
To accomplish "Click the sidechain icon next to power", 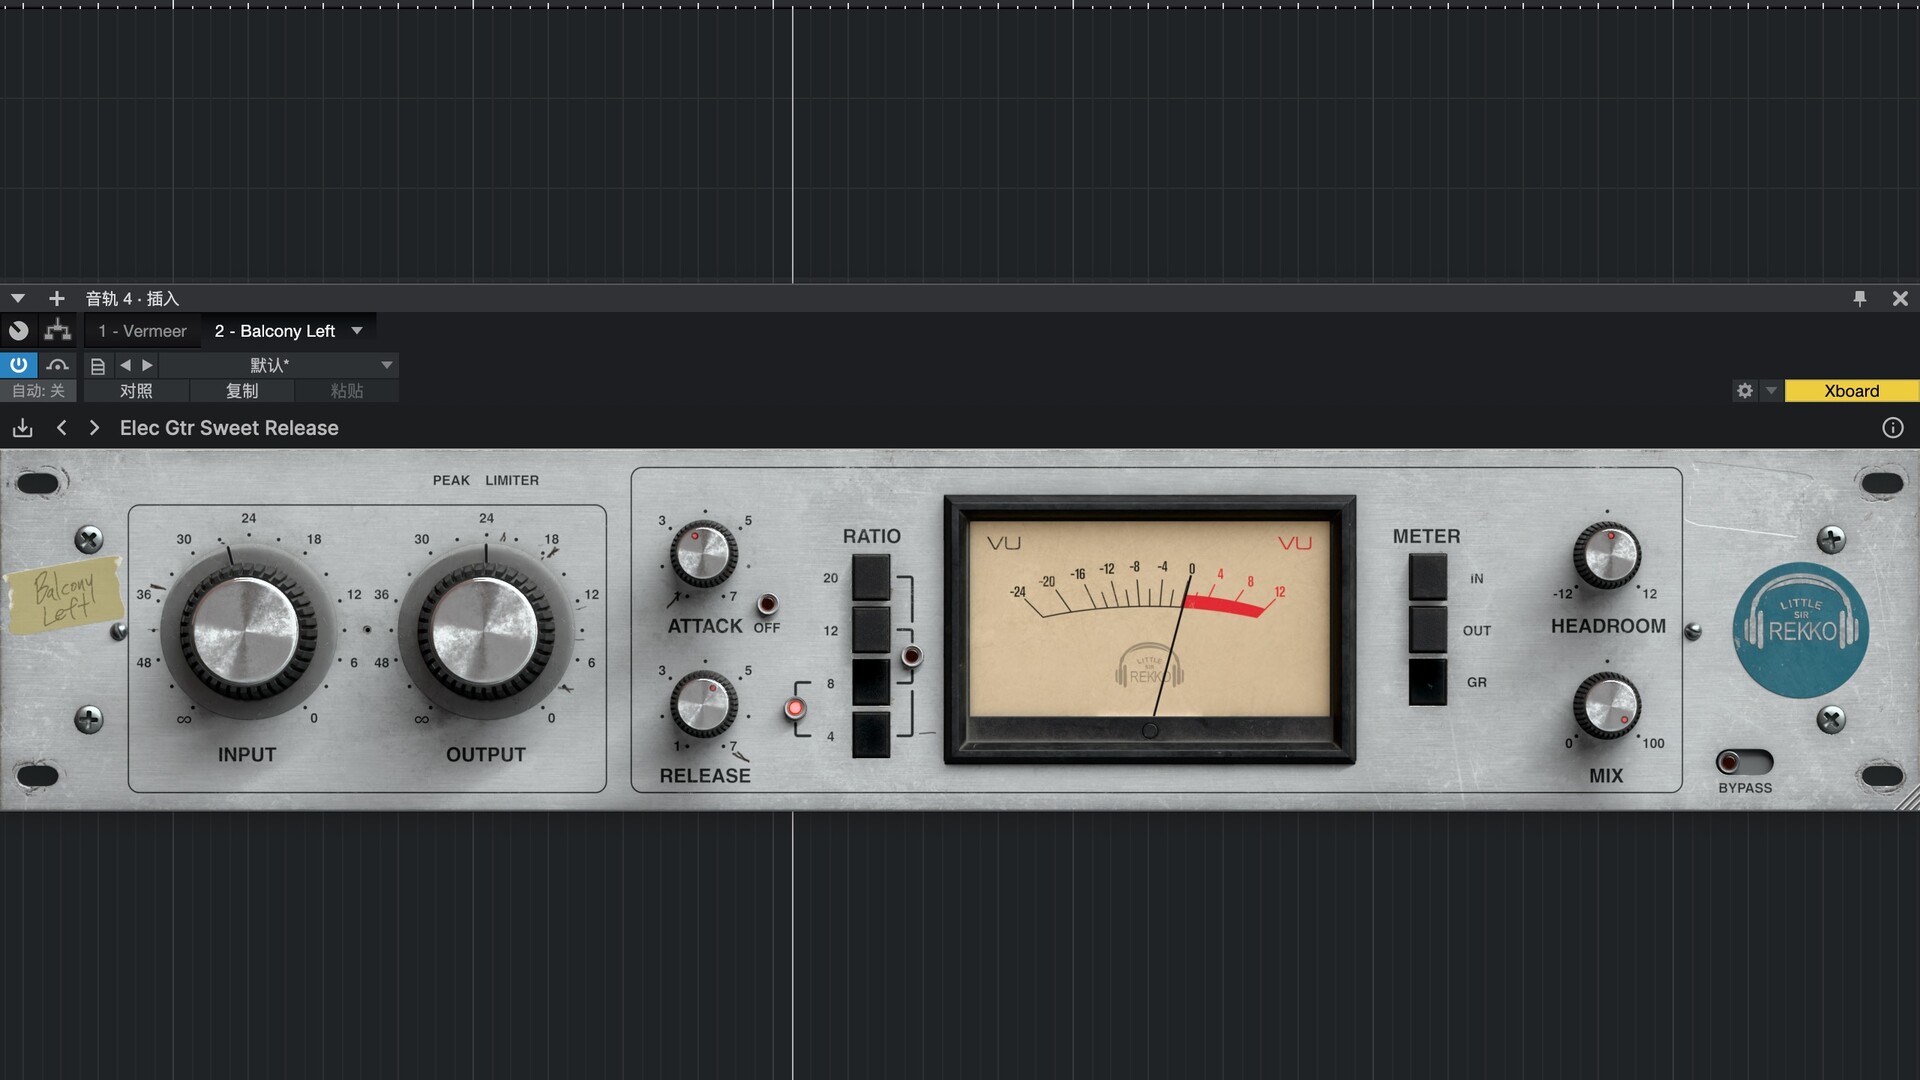I will point(58,365).
